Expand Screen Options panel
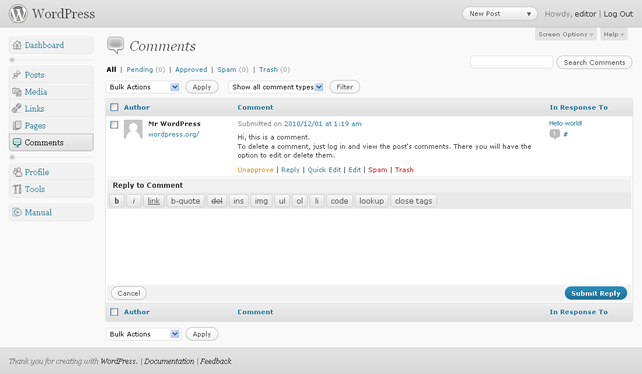This screenshot has height=374, width=642. click(x=565, y=34)
